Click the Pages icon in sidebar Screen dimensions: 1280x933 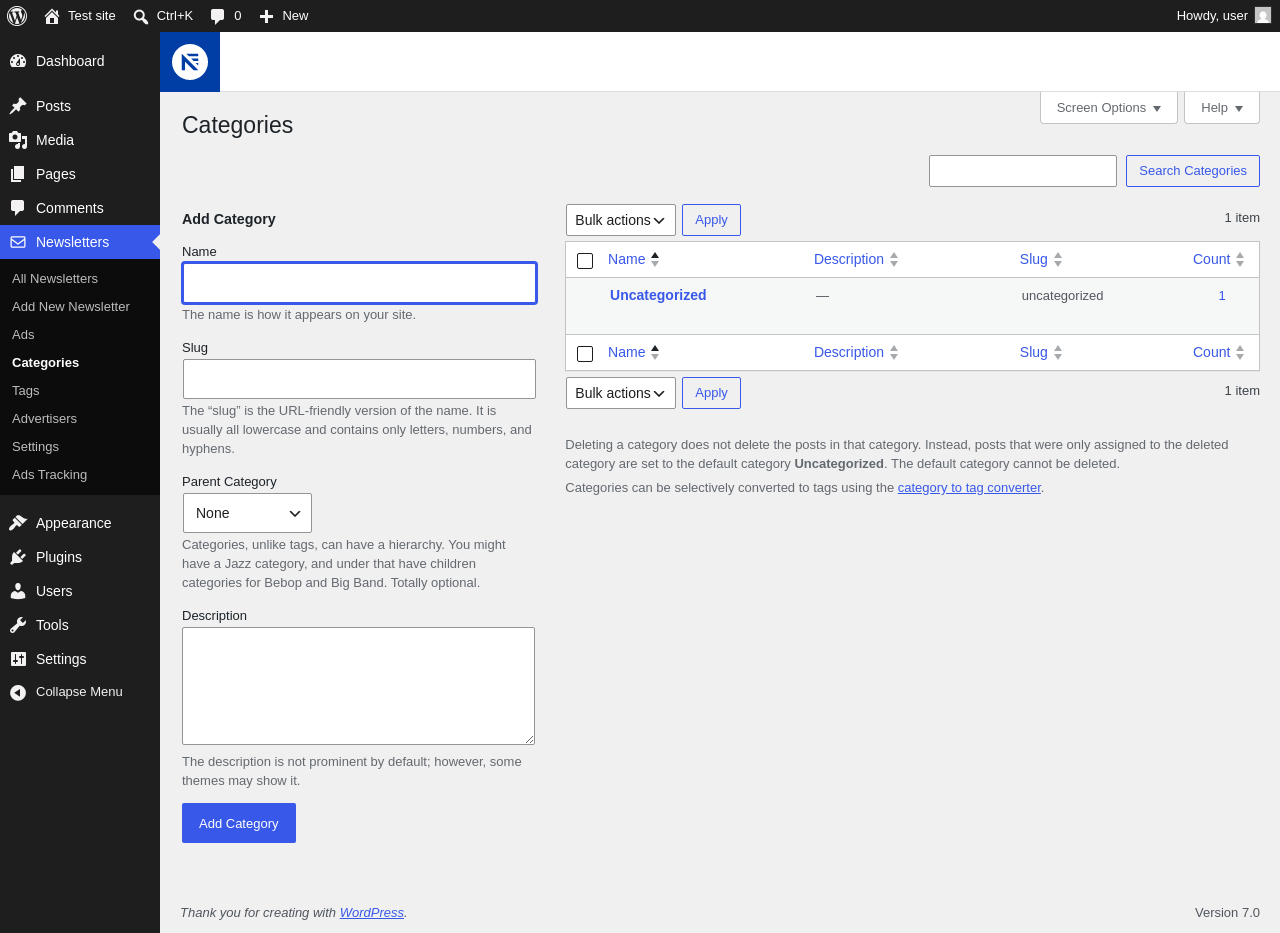[18, 174]
